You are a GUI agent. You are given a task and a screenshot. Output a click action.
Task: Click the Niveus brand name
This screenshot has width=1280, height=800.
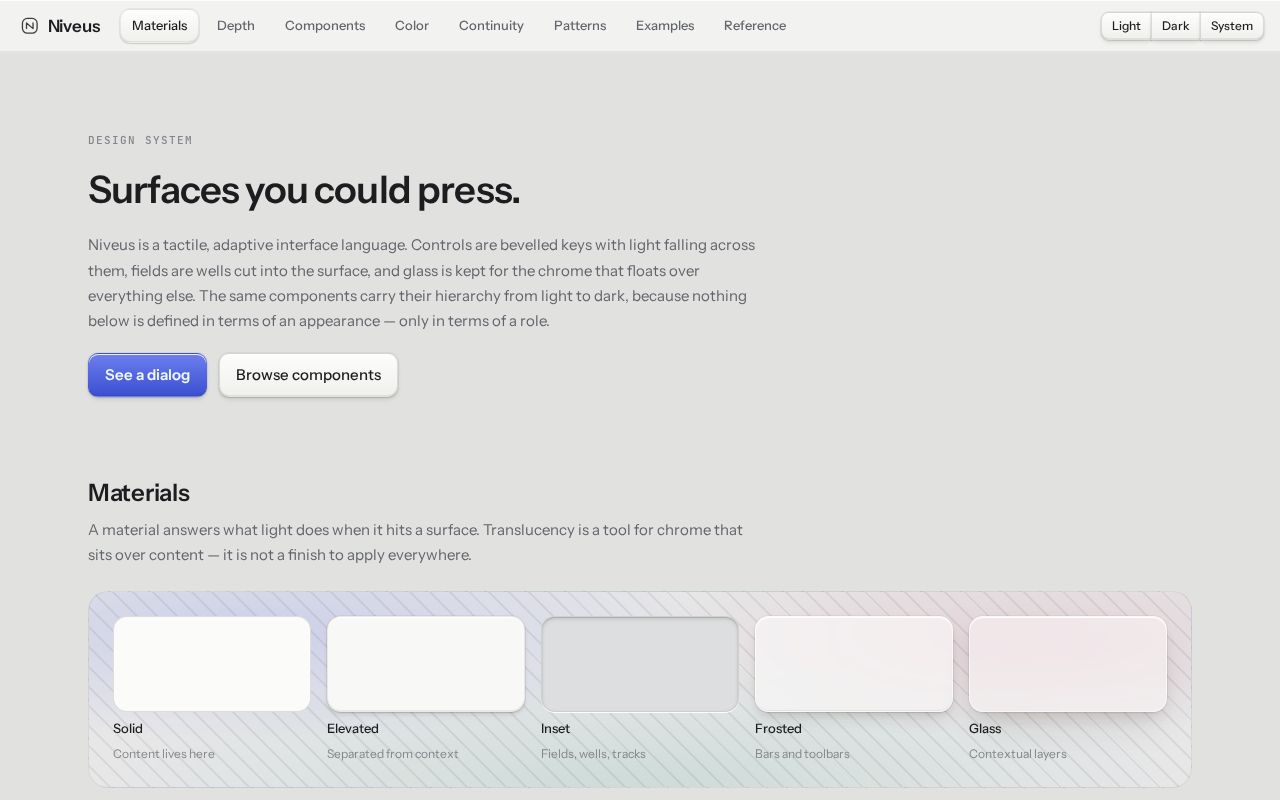(74, 26)
